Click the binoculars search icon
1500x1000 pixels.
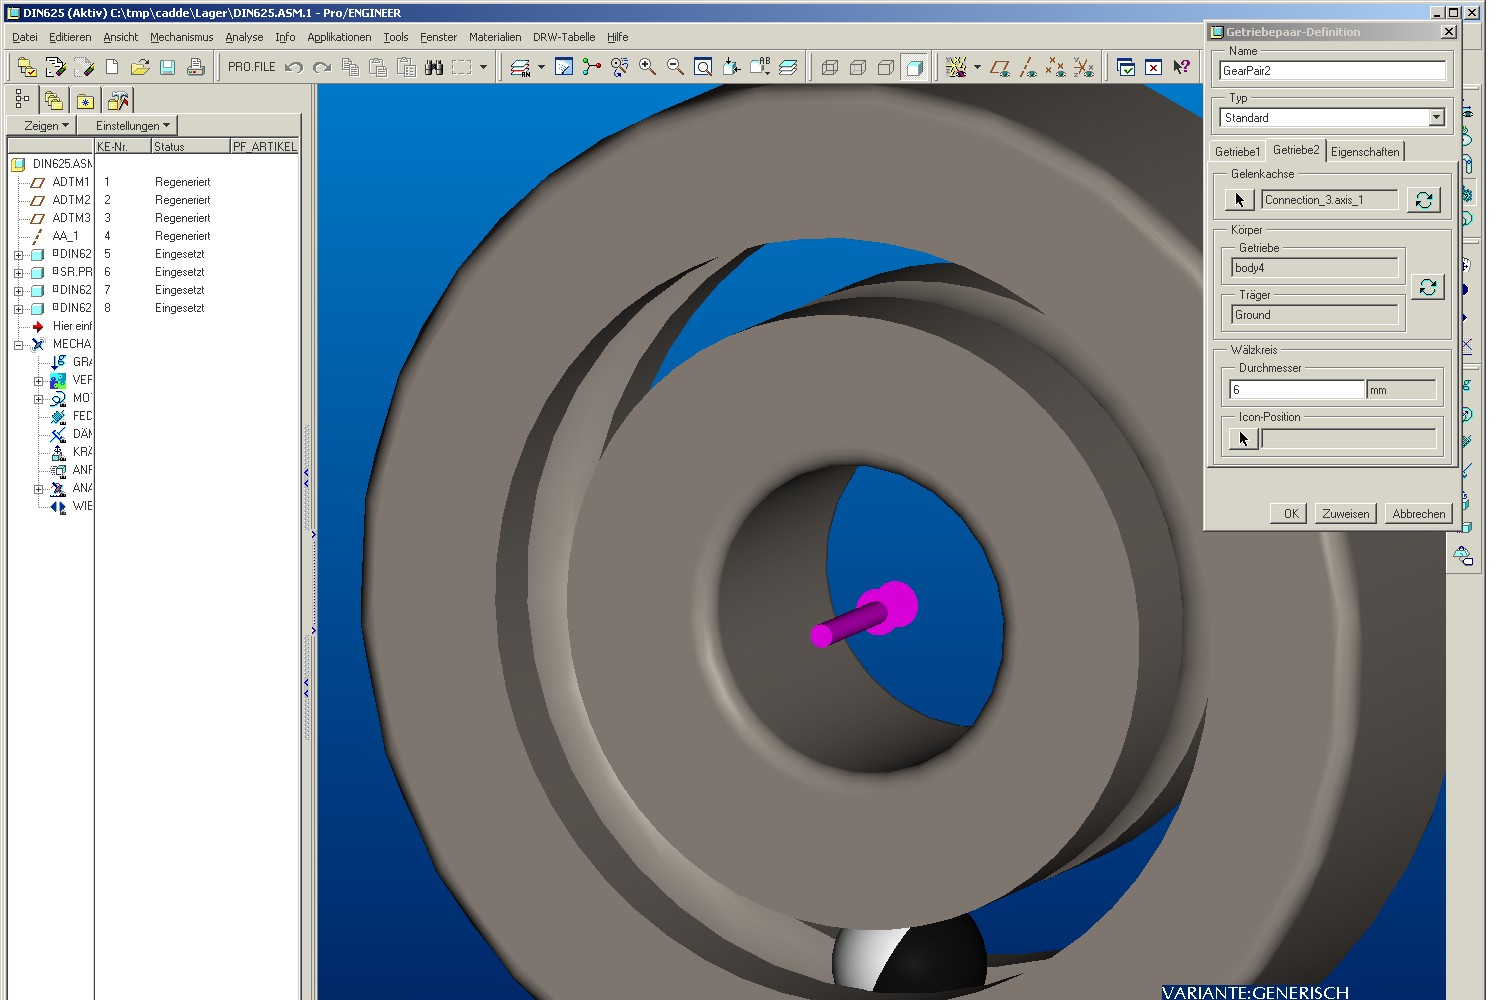point(434,67)
